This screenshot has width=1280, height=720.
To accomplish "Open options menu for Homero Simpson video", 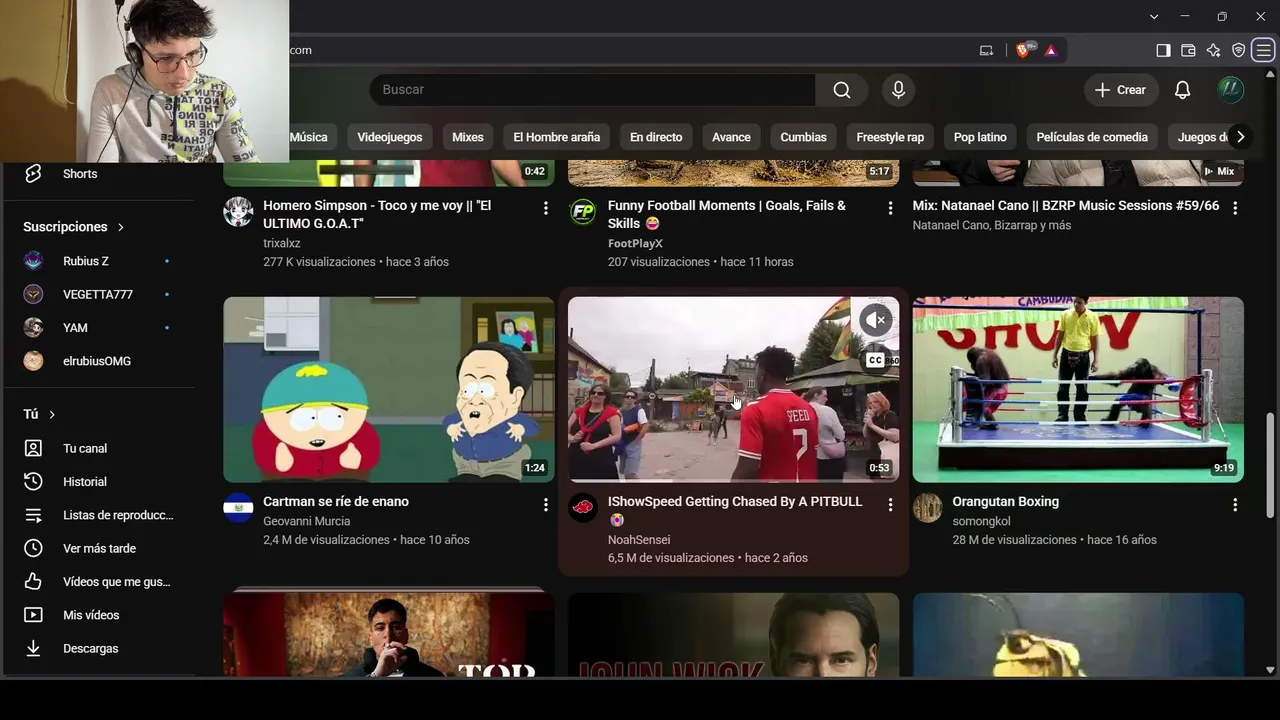I will coord(545,208).
